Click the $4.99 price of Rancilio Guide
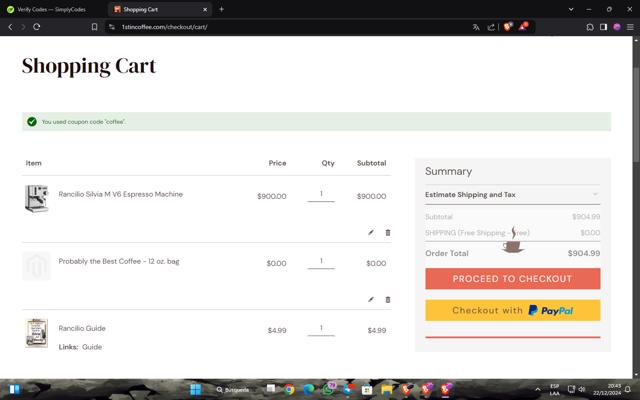 point(277,330)
